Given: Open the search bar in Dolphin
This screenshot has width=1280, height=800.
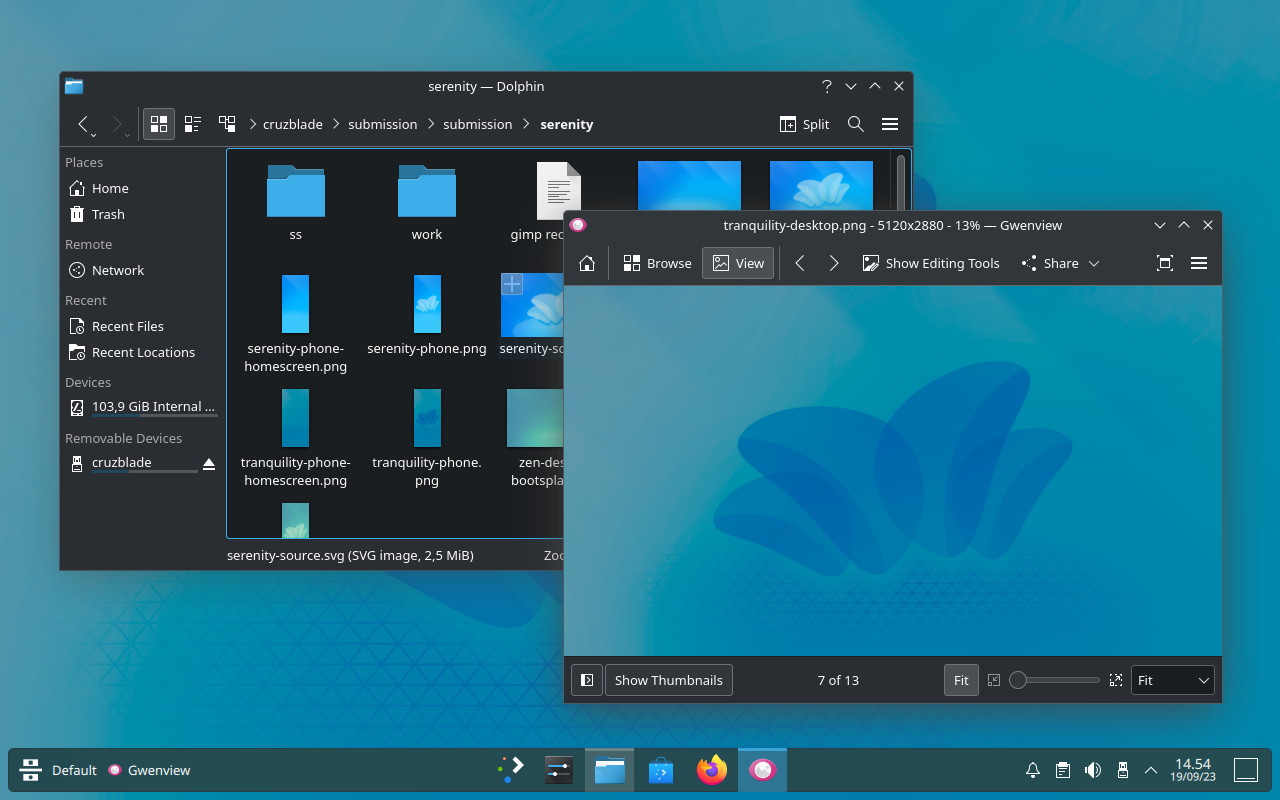Looking at the screenshot, I should coord(855,124).
